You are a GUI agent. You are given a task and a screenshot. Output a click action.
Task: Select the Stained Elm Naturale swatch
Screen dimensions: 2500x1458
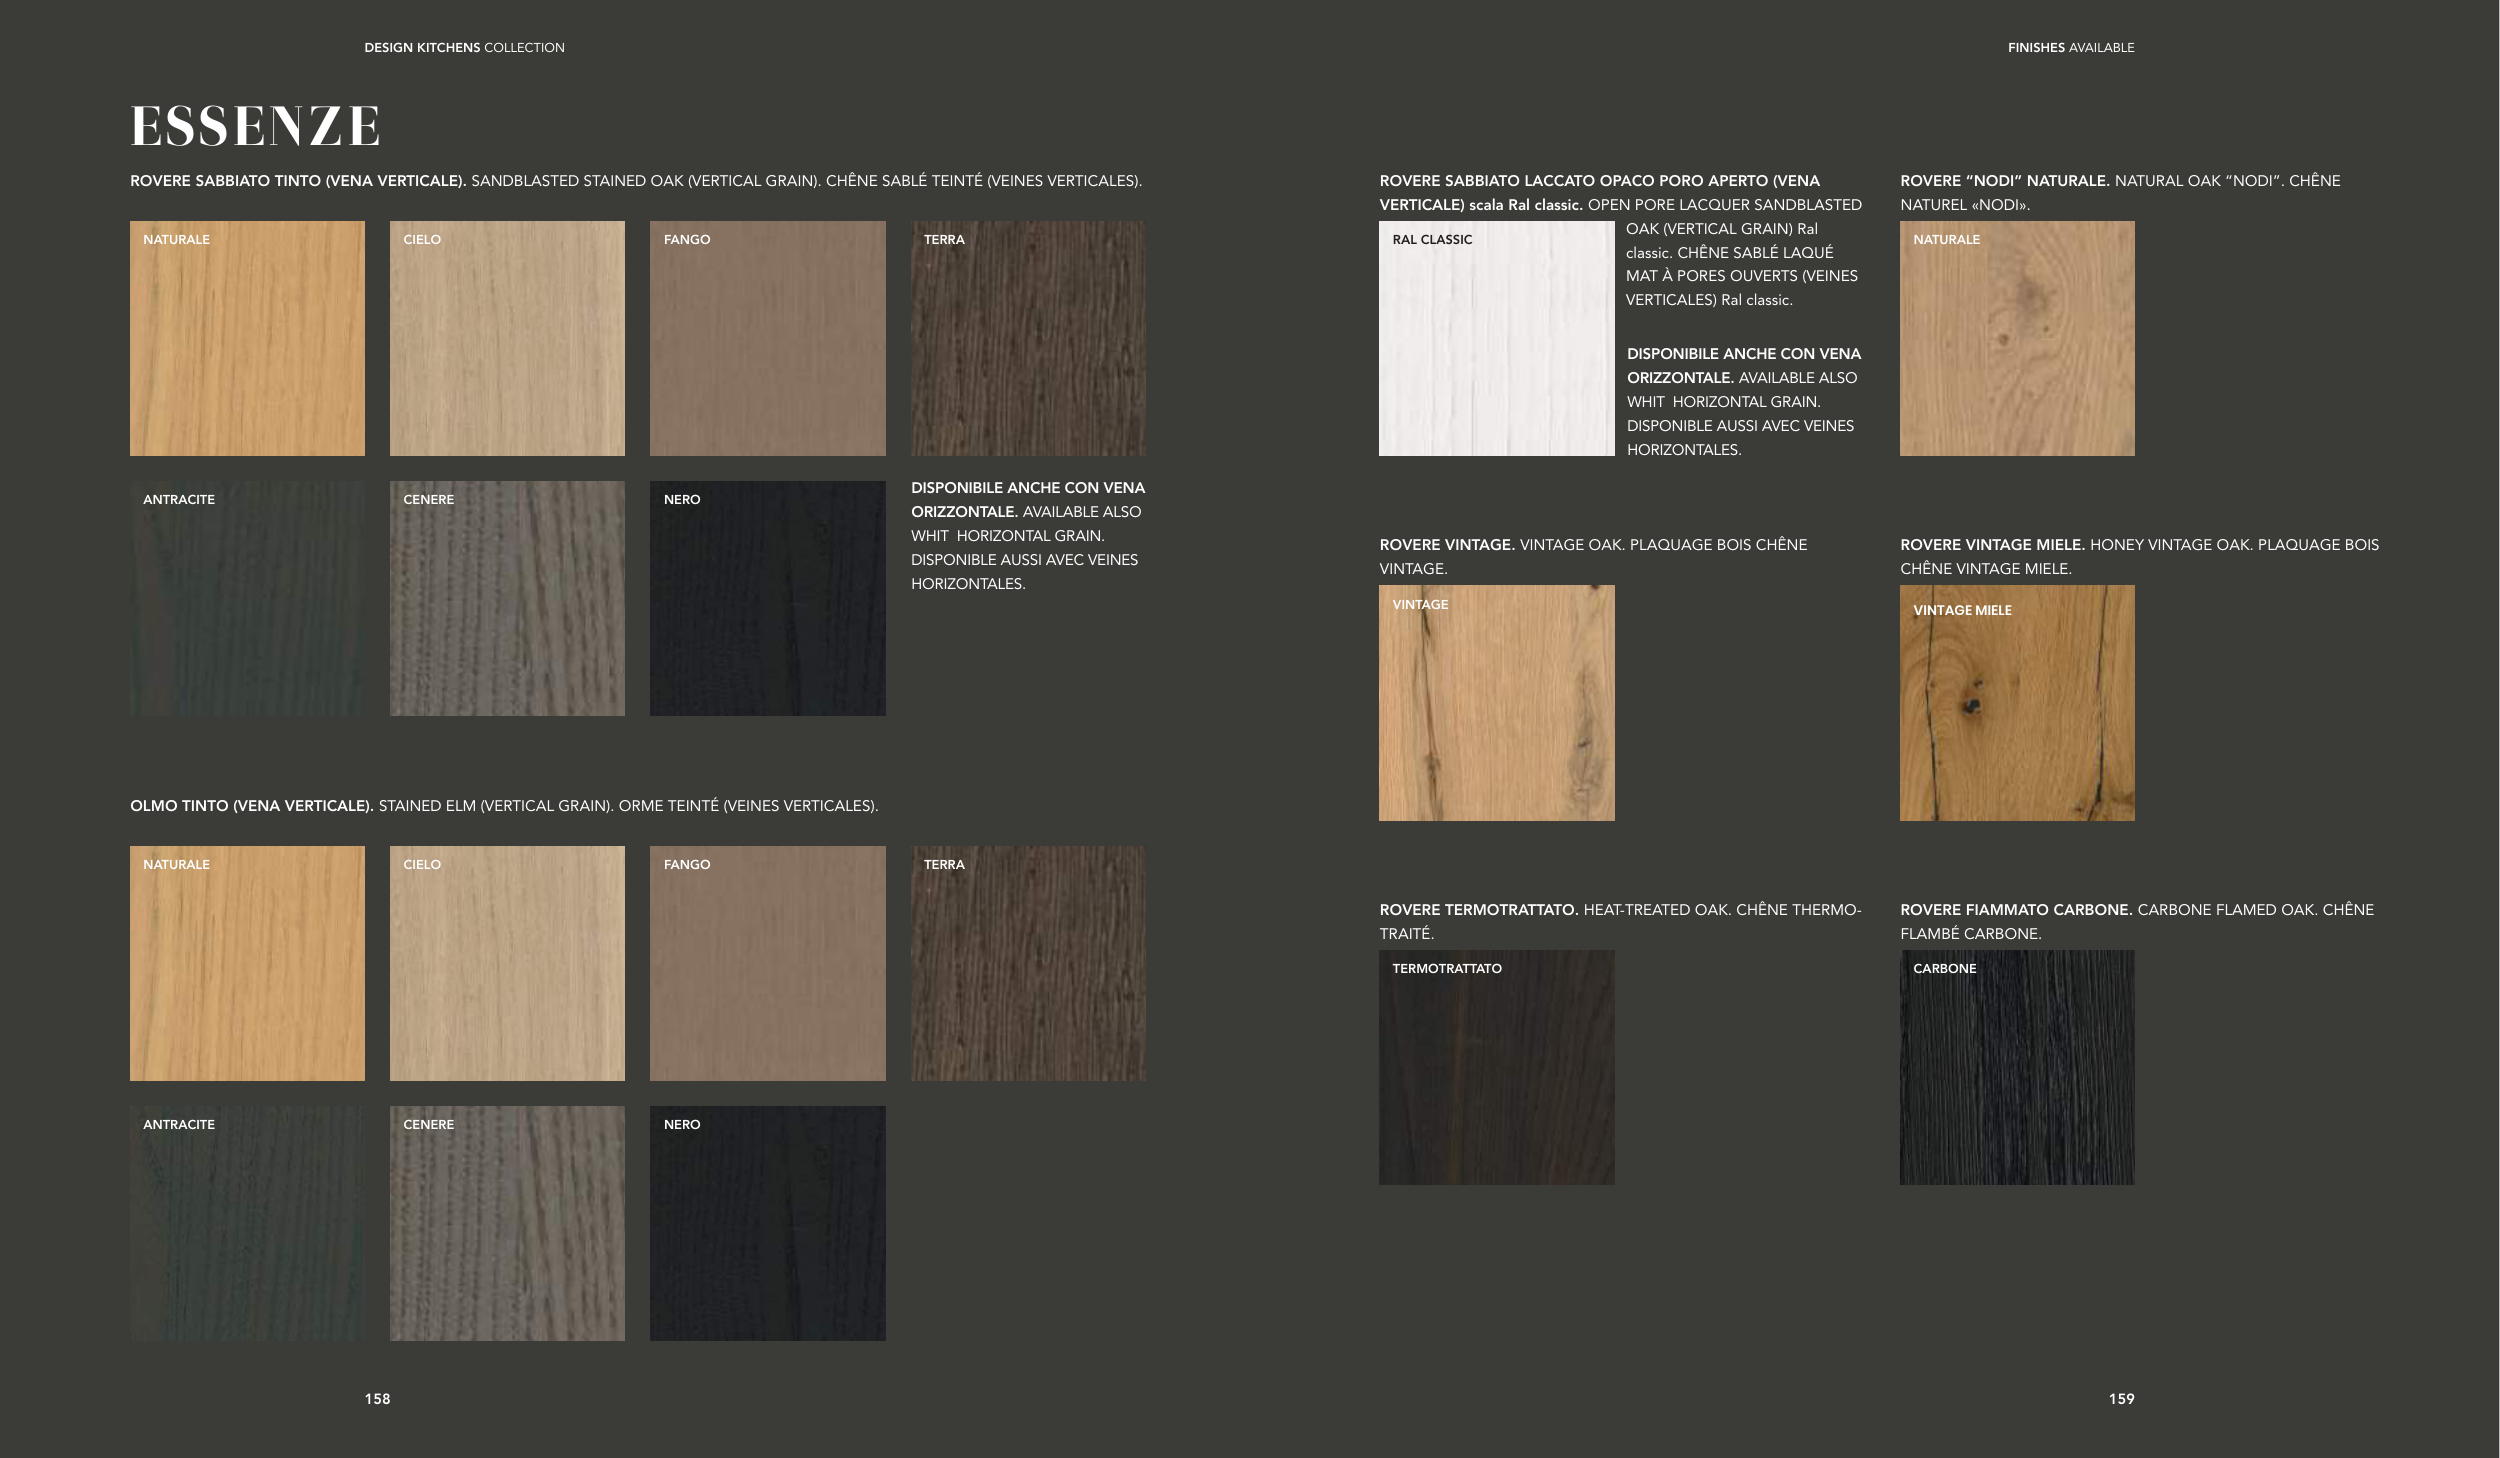(247, 963)
